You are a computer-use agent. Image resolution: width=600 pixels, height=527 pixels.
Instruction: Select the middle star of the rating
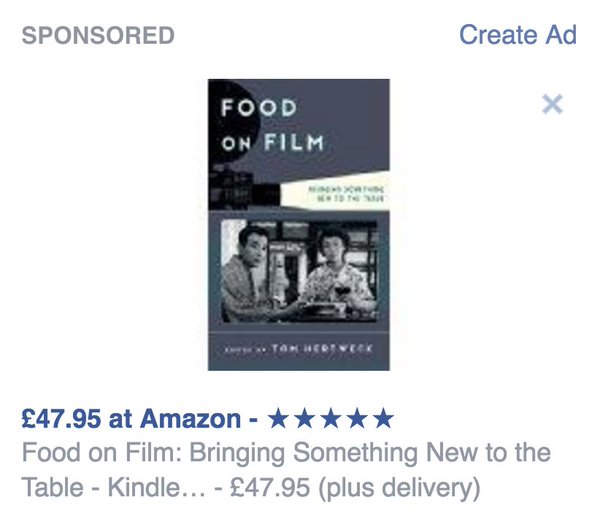pos(331,418)
